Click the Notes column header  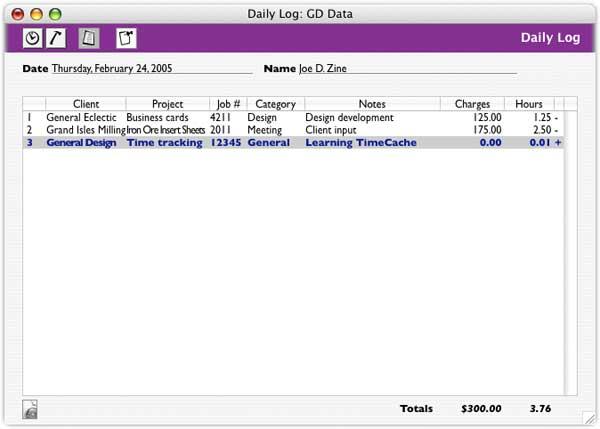(372, 104)
